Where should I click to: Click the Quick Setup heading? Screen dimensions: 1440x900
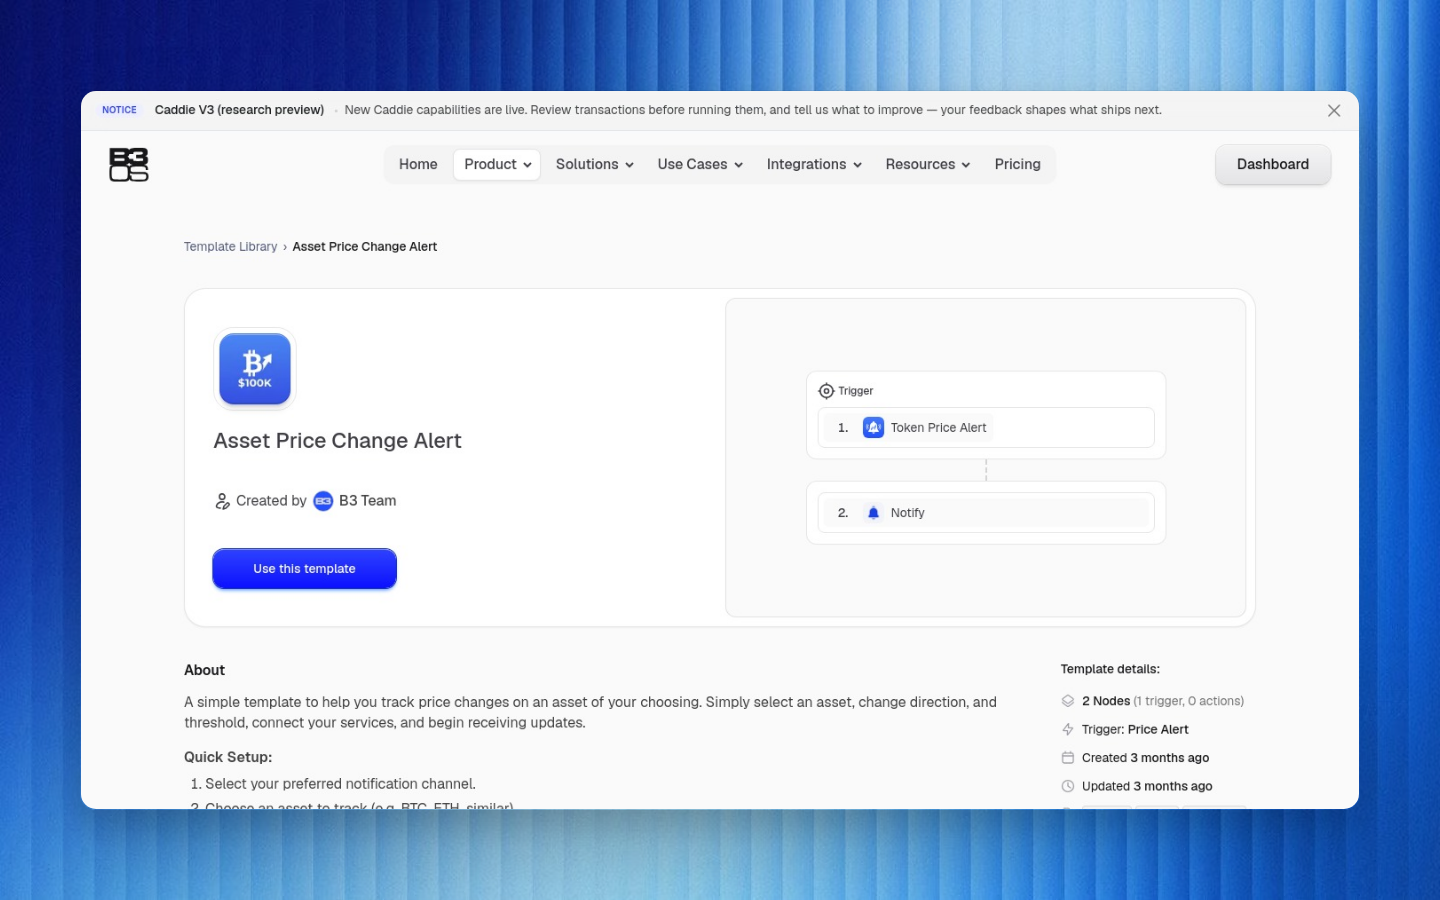(x=228, y=757)
